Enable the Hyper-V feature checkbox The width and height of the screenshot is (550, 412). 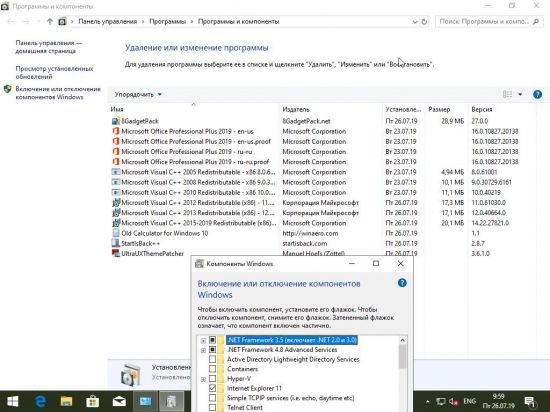coord(212,379)
